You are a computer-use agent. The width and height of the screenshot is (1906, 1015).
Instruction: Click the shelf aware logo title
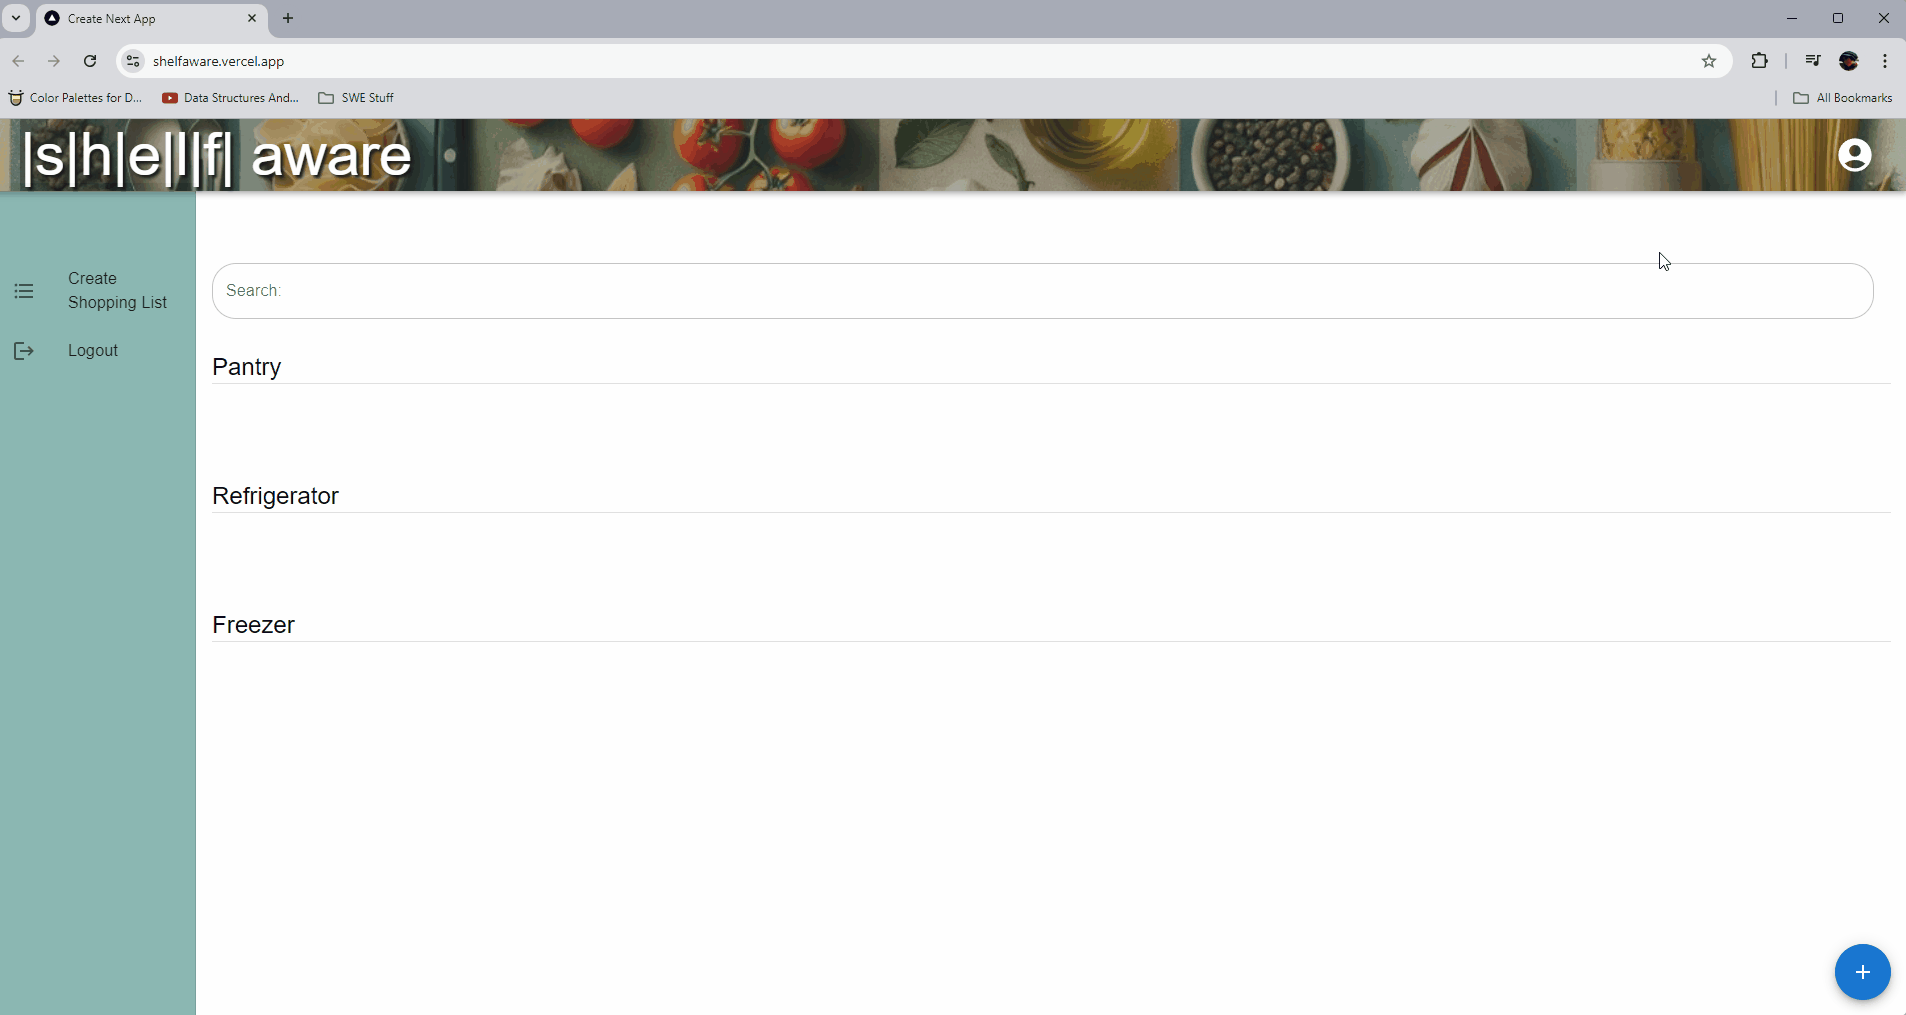pos(217,156)
